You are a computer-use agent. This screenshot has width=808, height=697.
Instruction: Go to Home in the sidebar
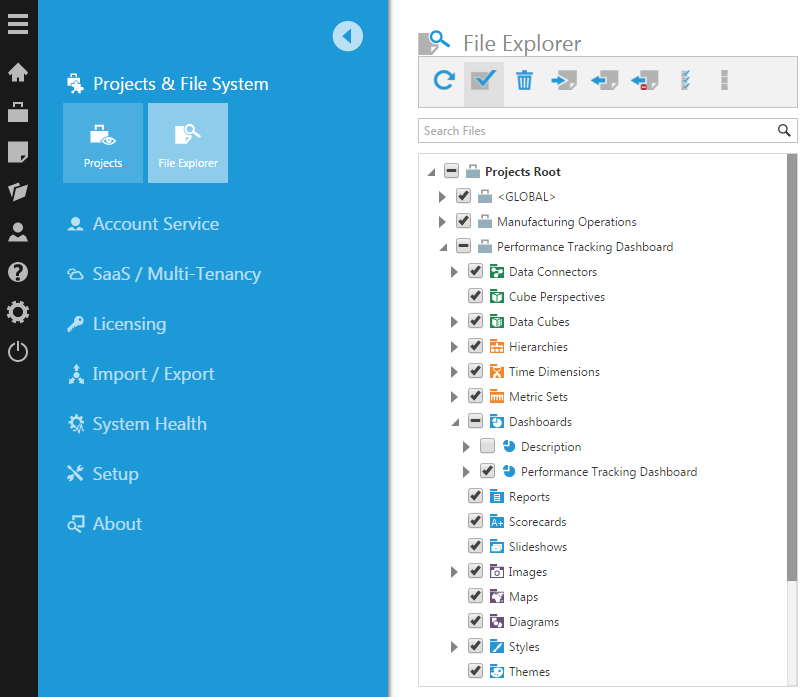point(18,72)
